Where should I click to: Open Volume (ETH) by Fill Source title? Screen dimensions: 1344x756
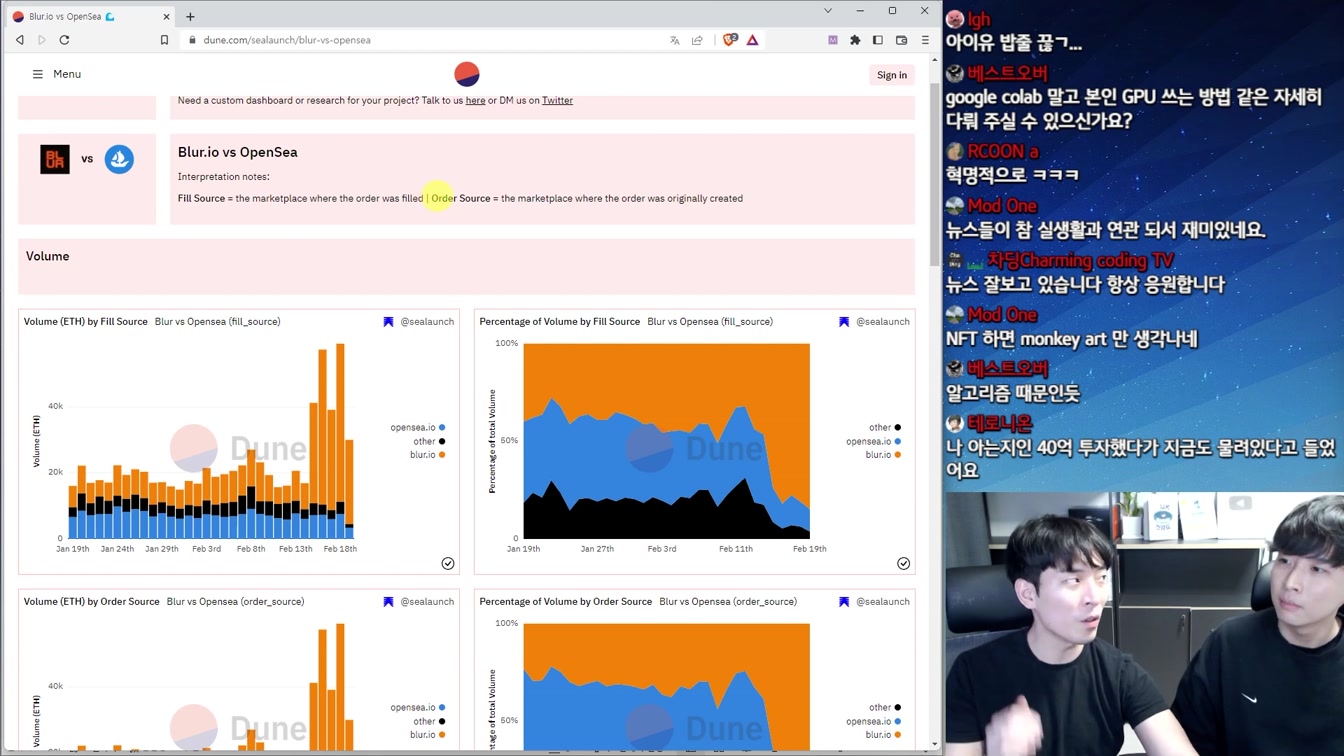[x=86, y=322]
